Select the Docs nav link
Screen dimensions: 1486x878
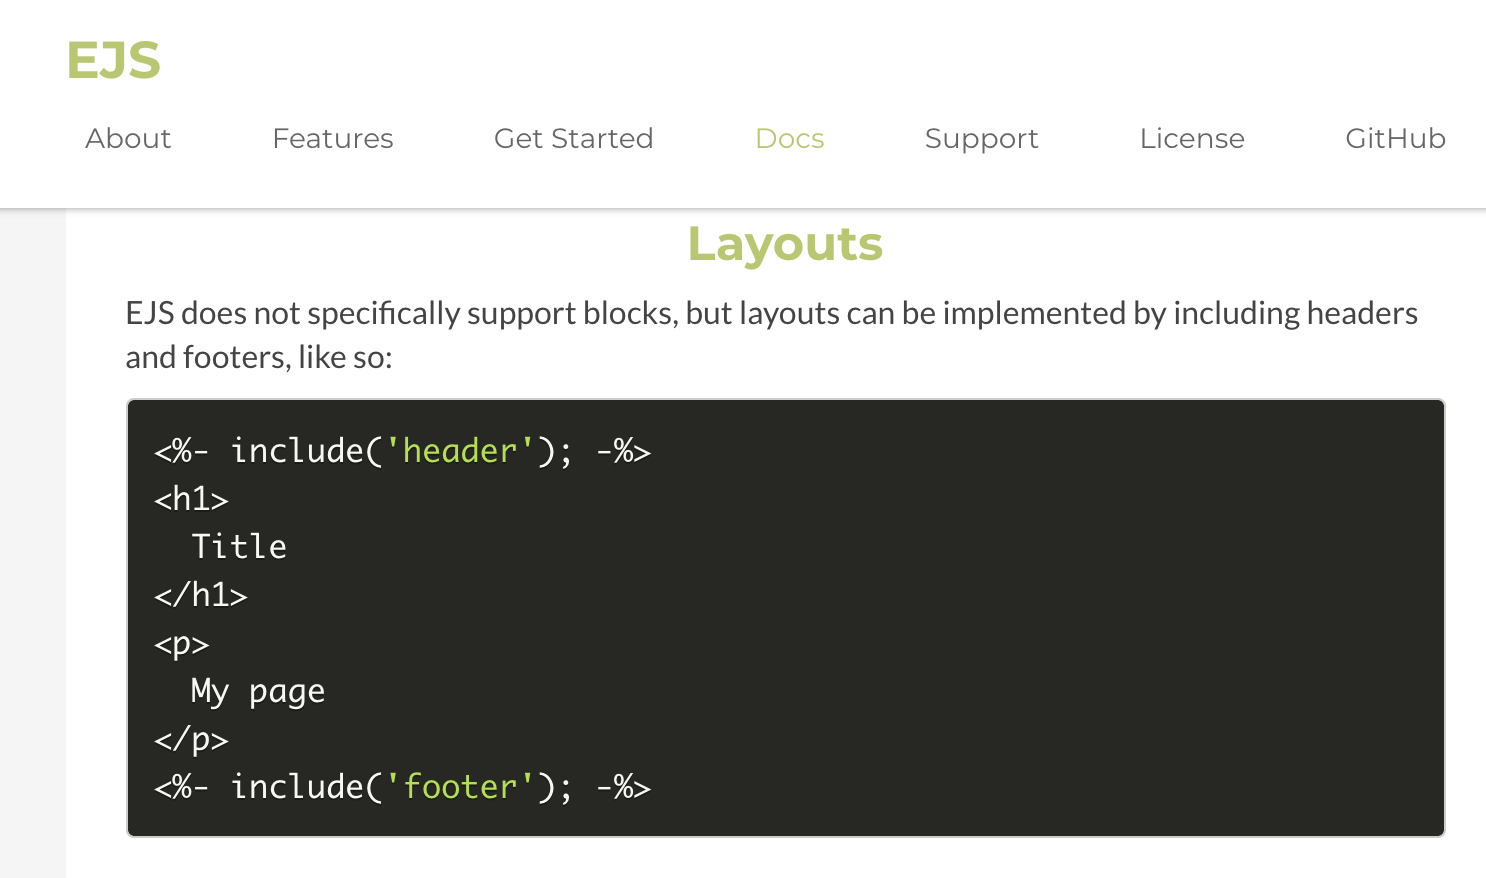click(x=790, y=138)
